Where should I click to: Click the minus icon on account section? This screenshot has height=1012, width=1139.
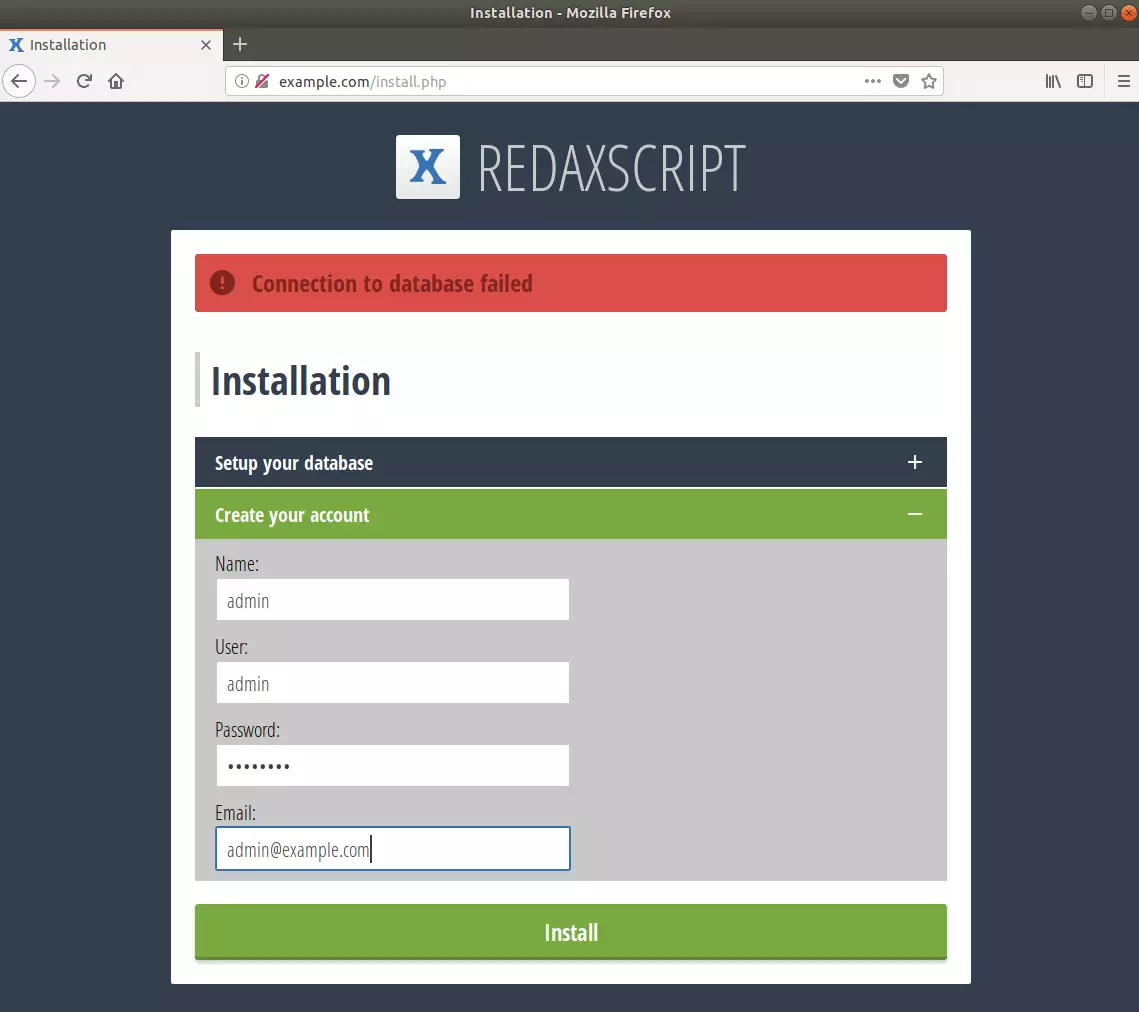point(915,514)
